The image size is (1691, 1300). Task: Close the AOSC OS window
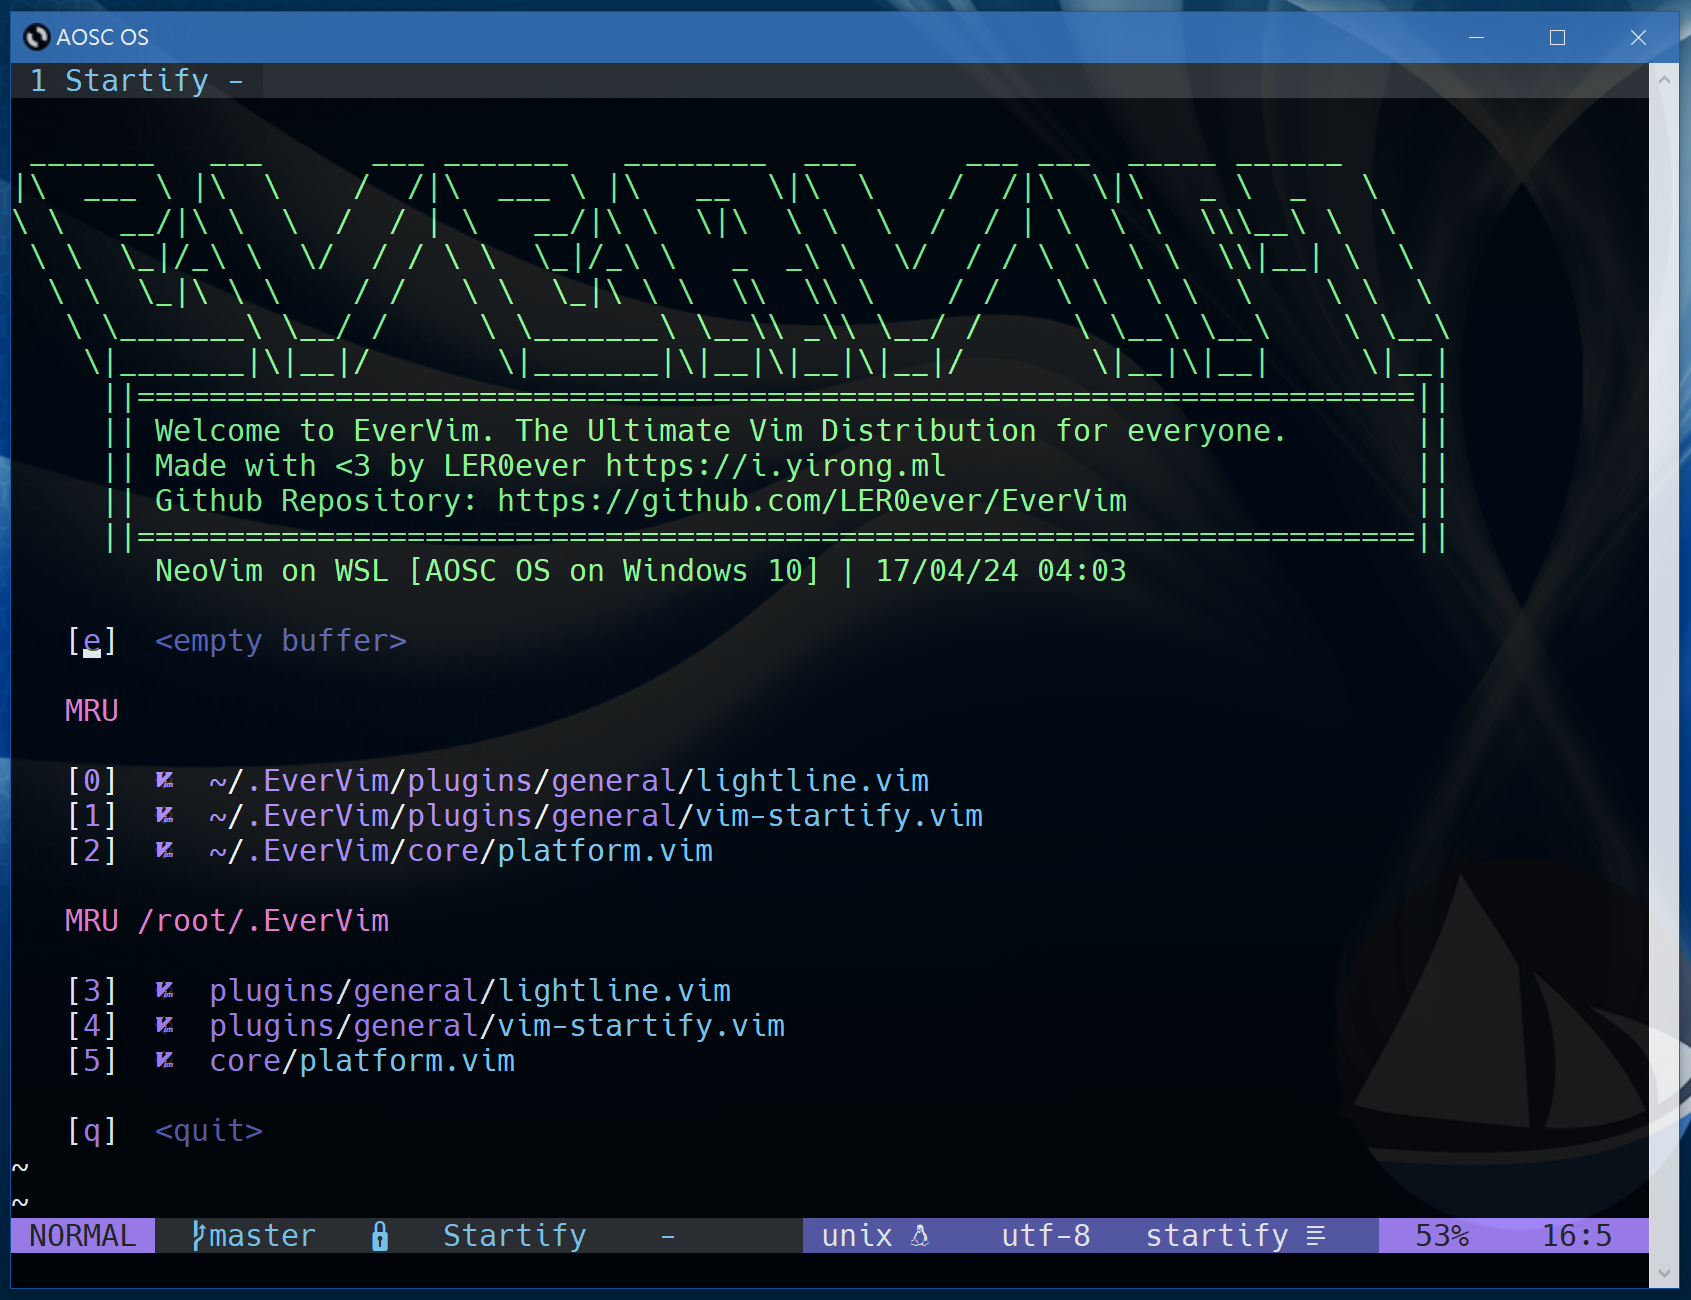click(1638, 37)
